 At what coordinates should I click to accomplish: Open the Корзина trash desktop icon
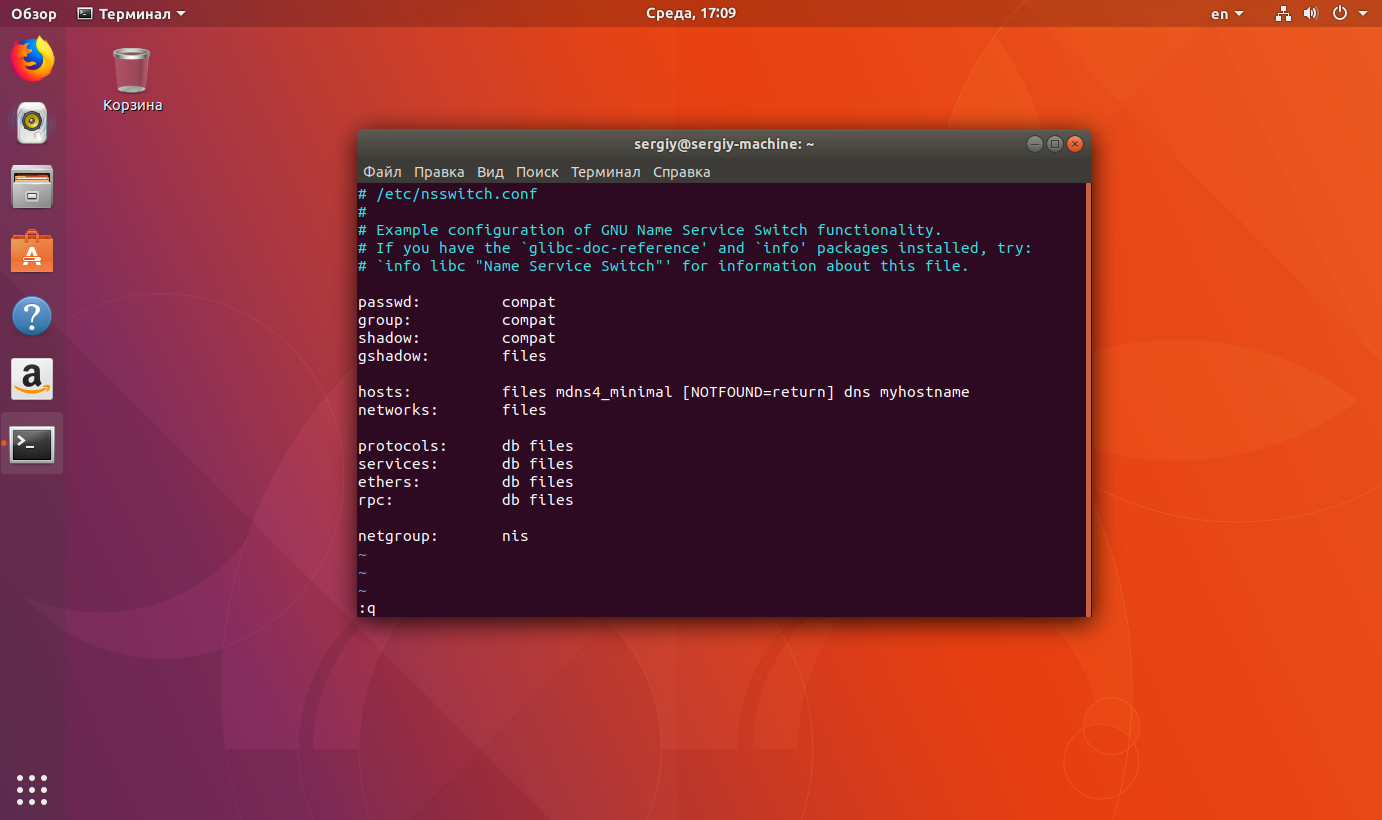click(132, 80)
